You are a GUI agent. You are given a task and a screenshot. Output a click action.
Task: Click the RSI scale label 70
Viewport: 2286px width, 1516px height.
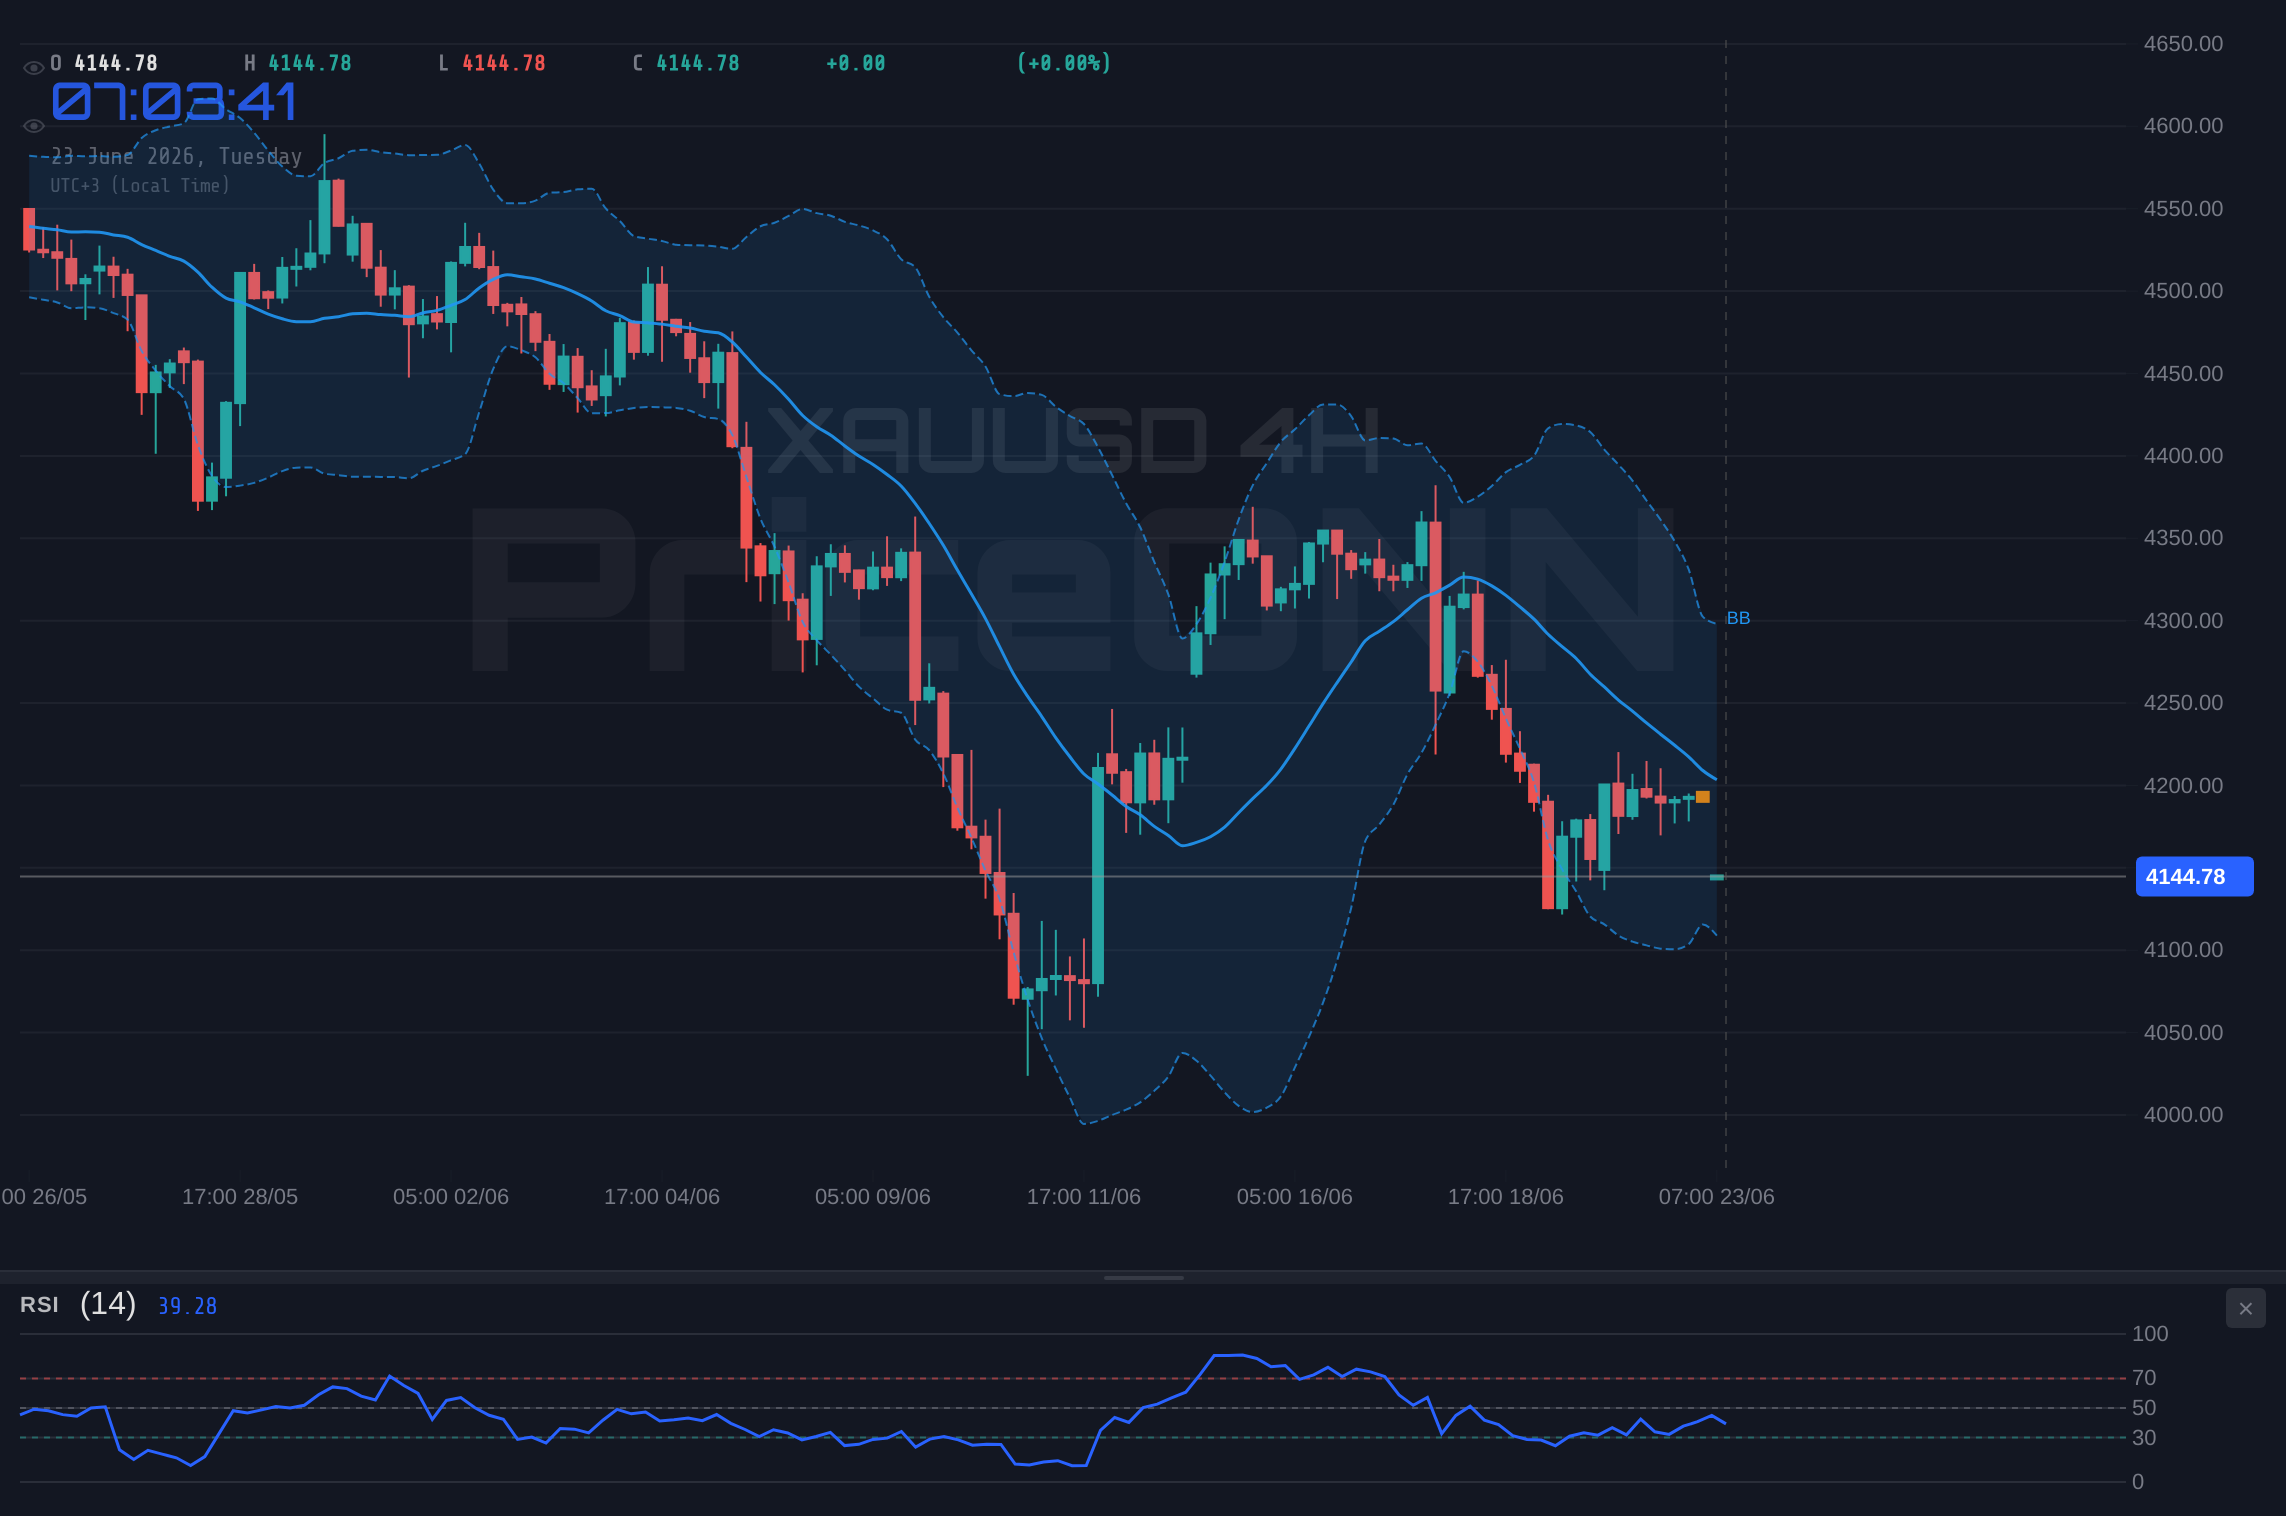(2144, 1378)
